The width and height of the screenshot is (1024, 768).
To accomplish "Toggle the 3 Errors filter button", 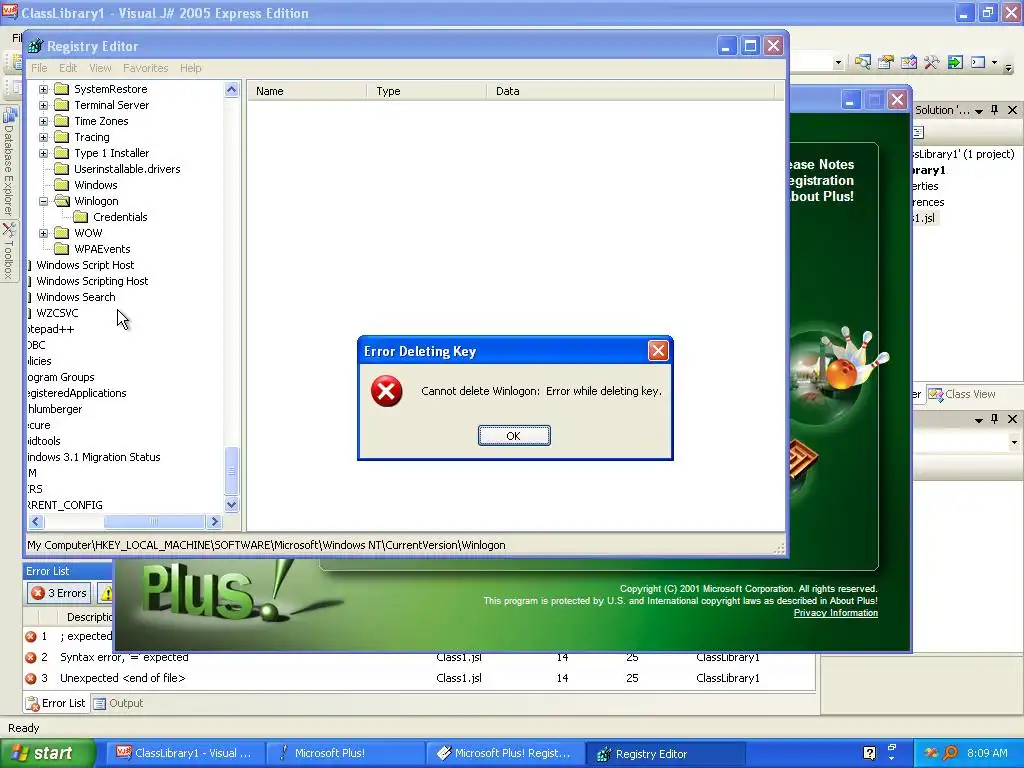I will pyautogui.click(x=59, y=593).
